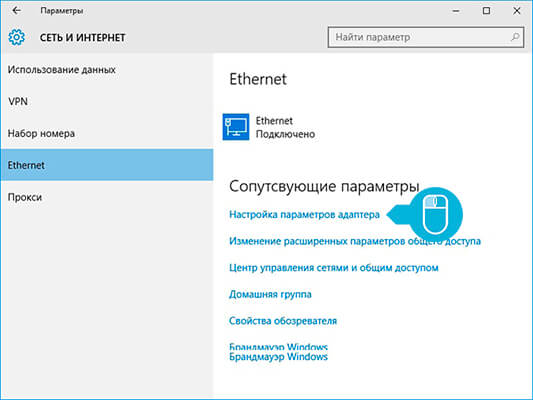Viewport: 533px width, 400px height.
Task: Open Свойства обозревателя link
Action: click(x=283, y=320)
